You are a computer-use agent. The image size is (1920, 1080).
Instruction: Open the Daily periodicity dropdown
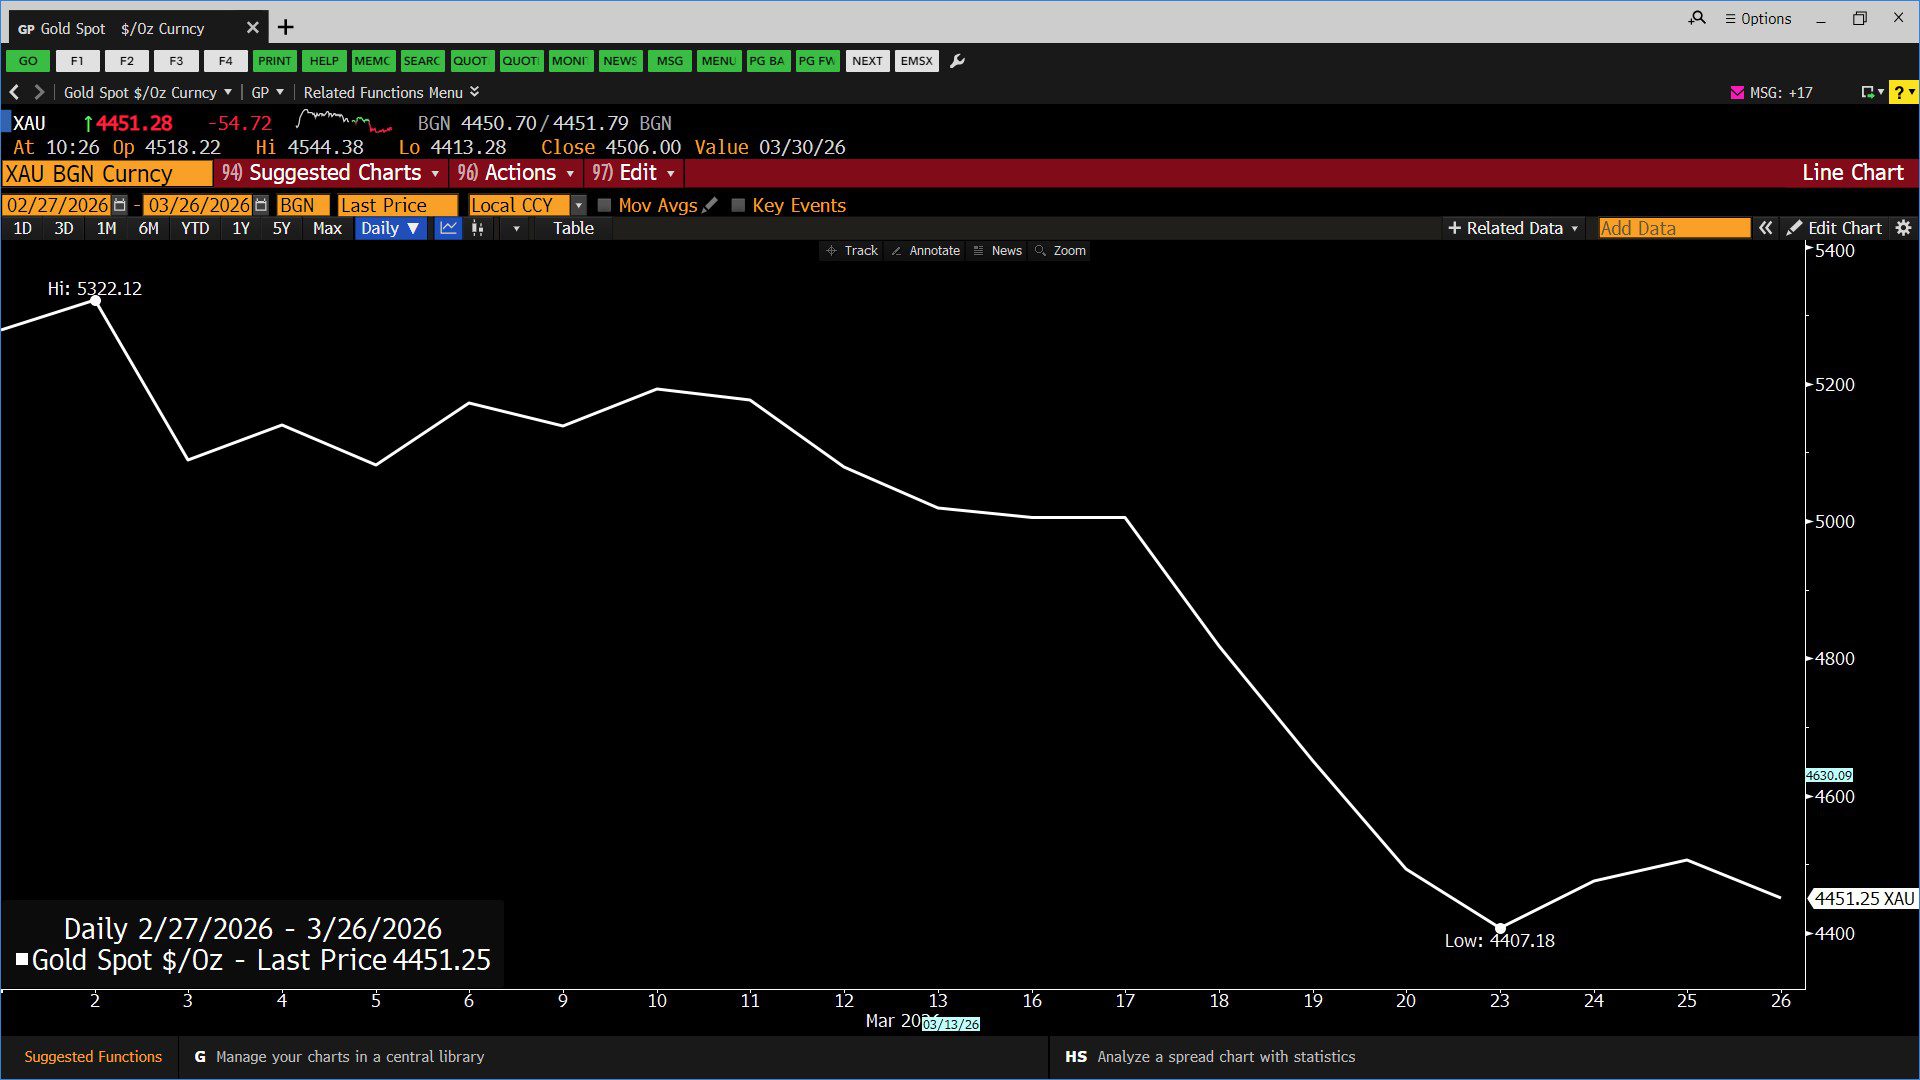[390, 228]
